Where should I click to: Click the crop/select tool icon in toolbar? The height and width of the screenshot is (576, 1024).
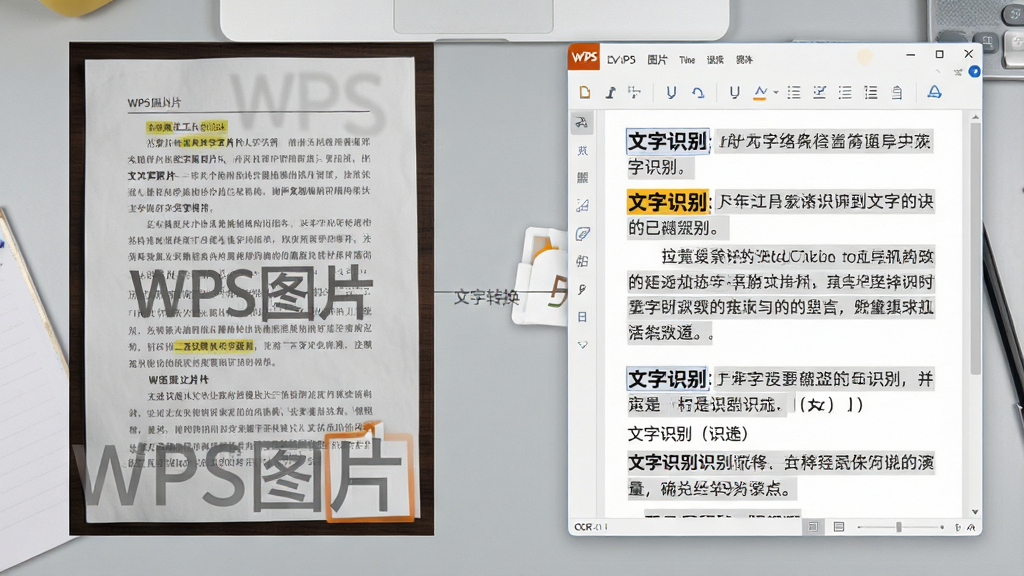pyautogui.click(x=634, y=93)
